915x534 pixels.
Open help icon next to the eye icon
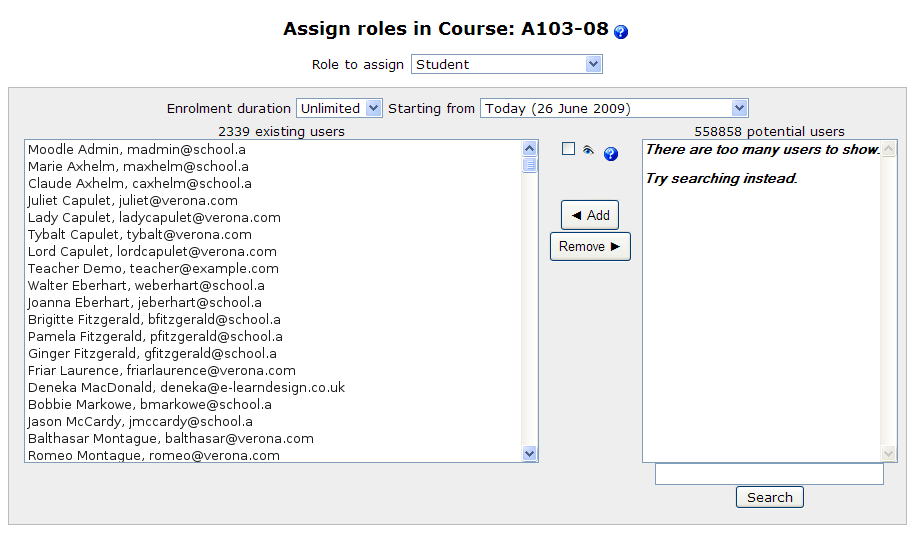click(611, 154)
